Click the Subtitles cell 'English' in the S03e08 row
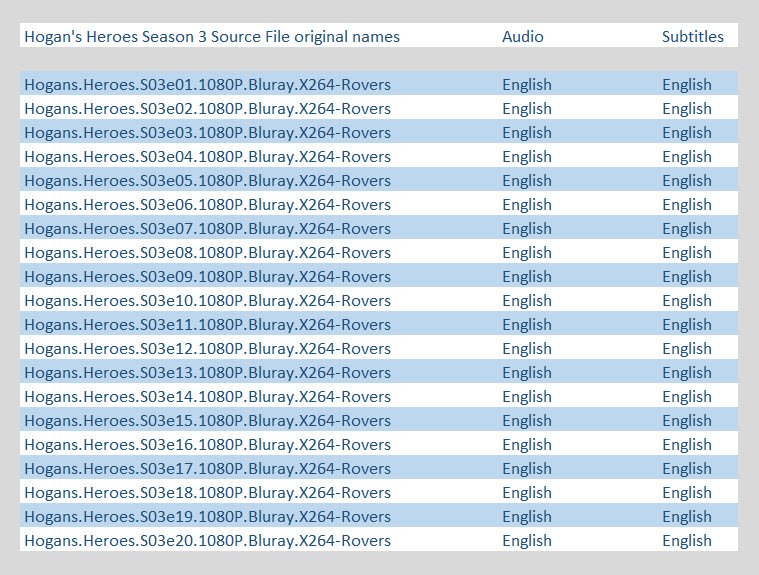This screenshot has height=575, width=759. pos(687,253)
